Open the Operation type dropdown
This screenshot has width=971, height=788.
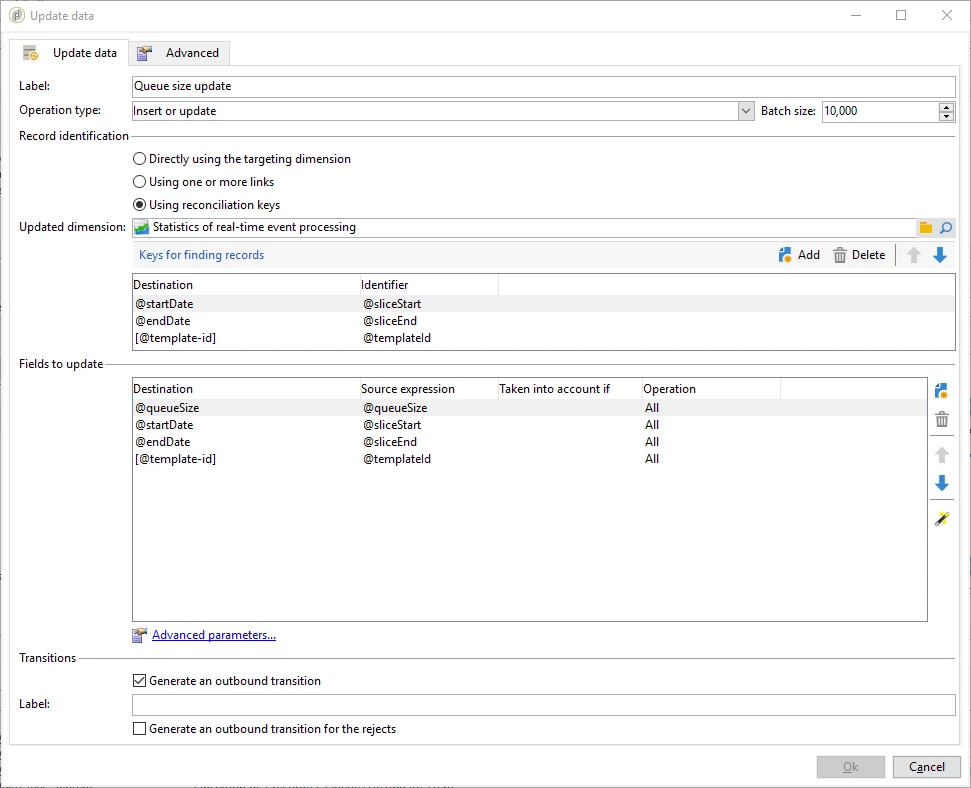click(x=746, y=111)
